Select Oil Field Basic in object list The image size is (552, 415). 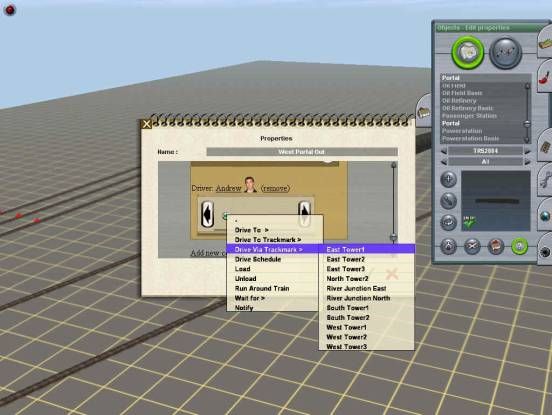coord(462,93)
